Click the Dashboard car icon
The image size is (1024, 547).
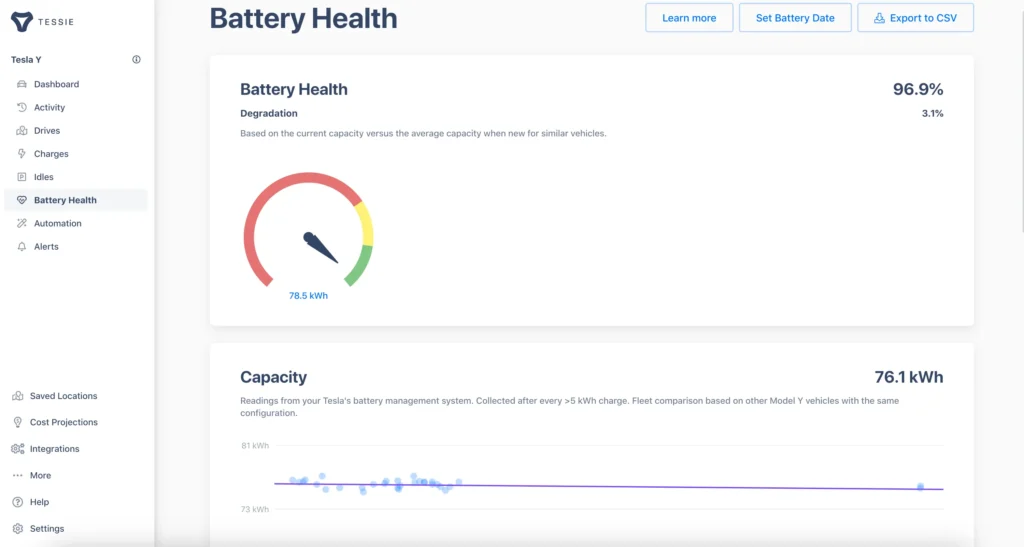[x=22, y=84]
